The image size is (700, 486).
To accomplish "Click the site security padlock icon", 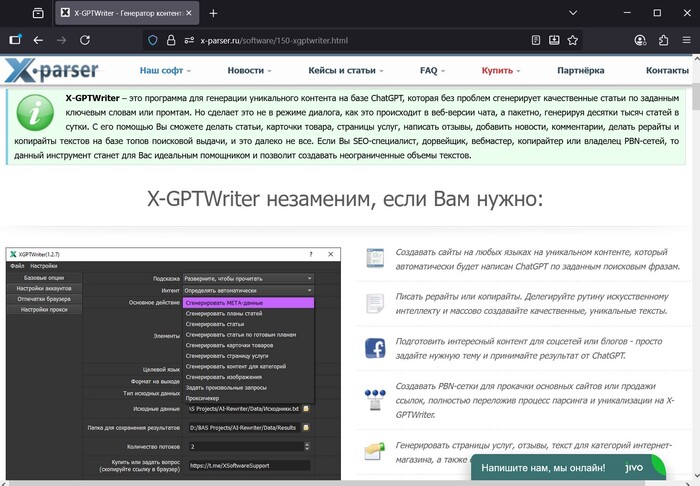I will pyautogui.click(x=171, y=40).
